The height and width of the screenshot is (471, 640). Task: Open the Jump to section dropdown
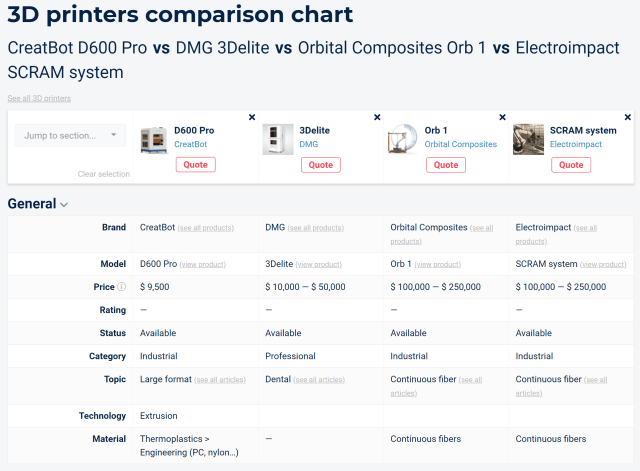[x=70, y=135]
